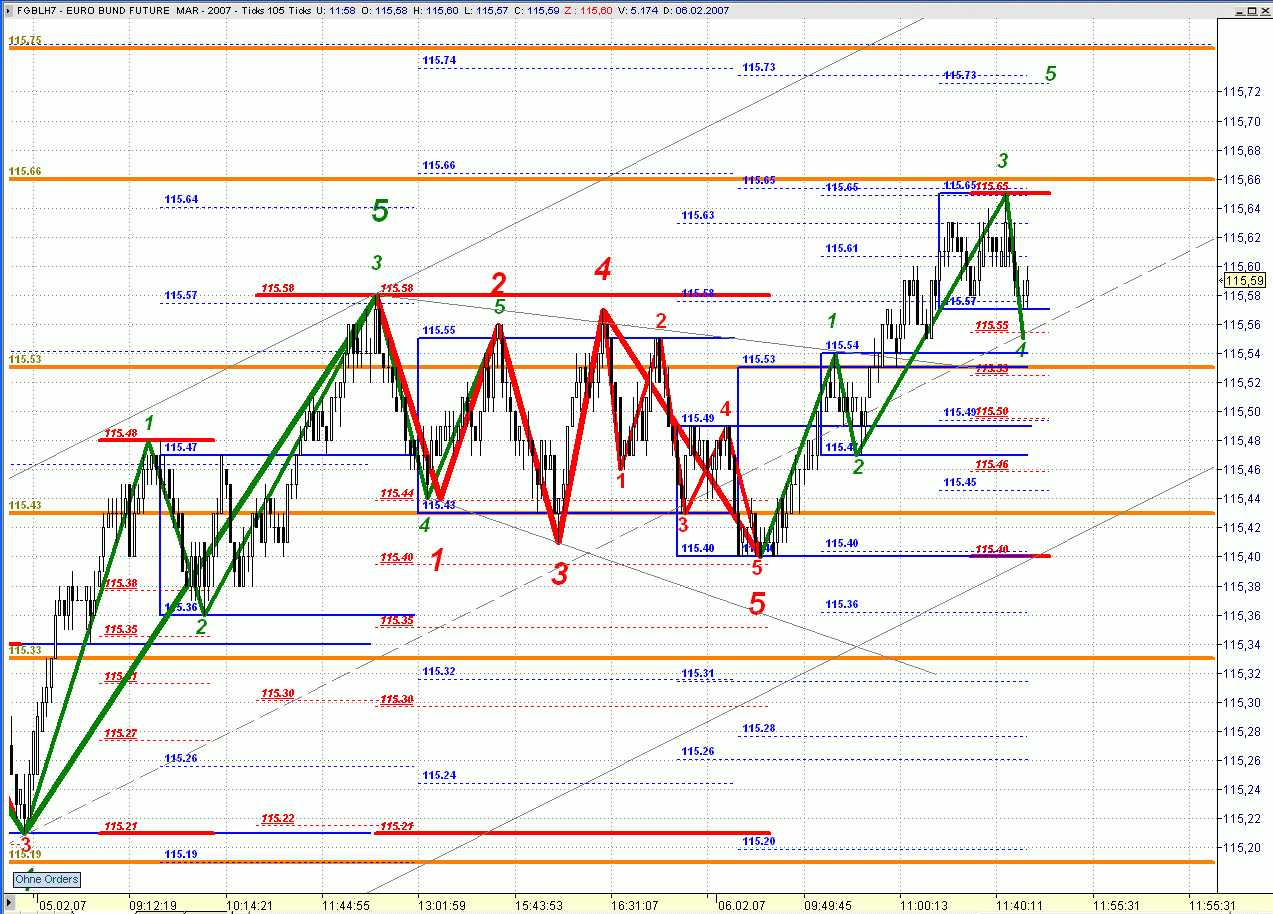Click the 13:01:59 time axis label
Screen dimensions: 1273x914
tap(441, 905)
